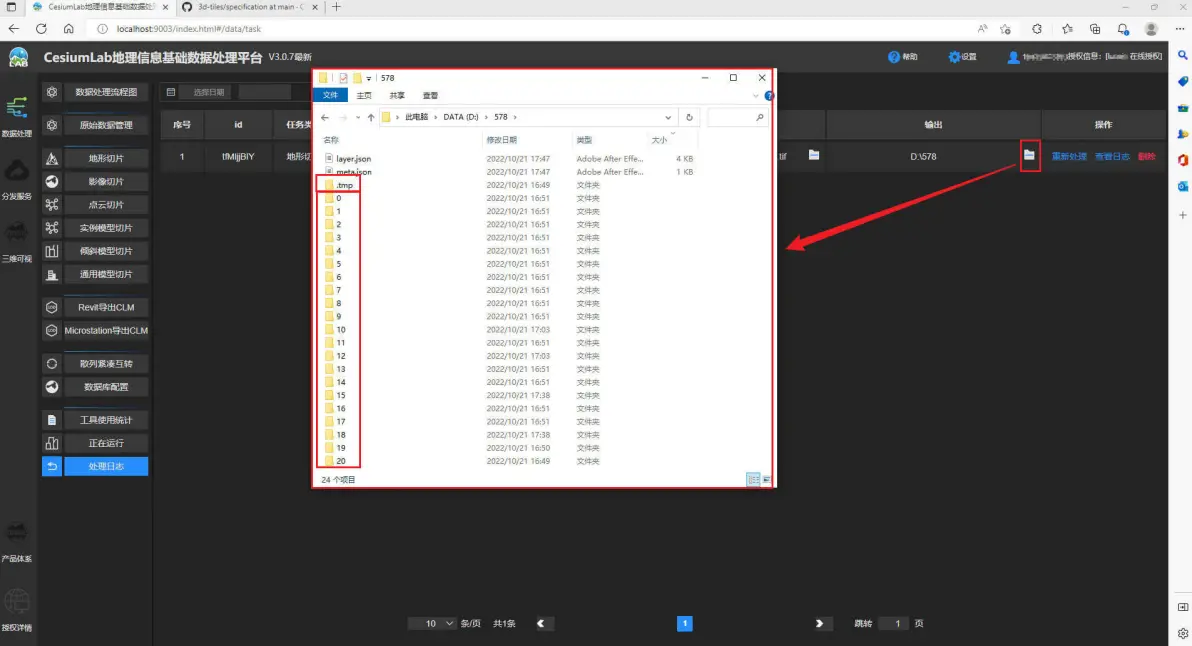Click the browser refresh button

(41, 29)
